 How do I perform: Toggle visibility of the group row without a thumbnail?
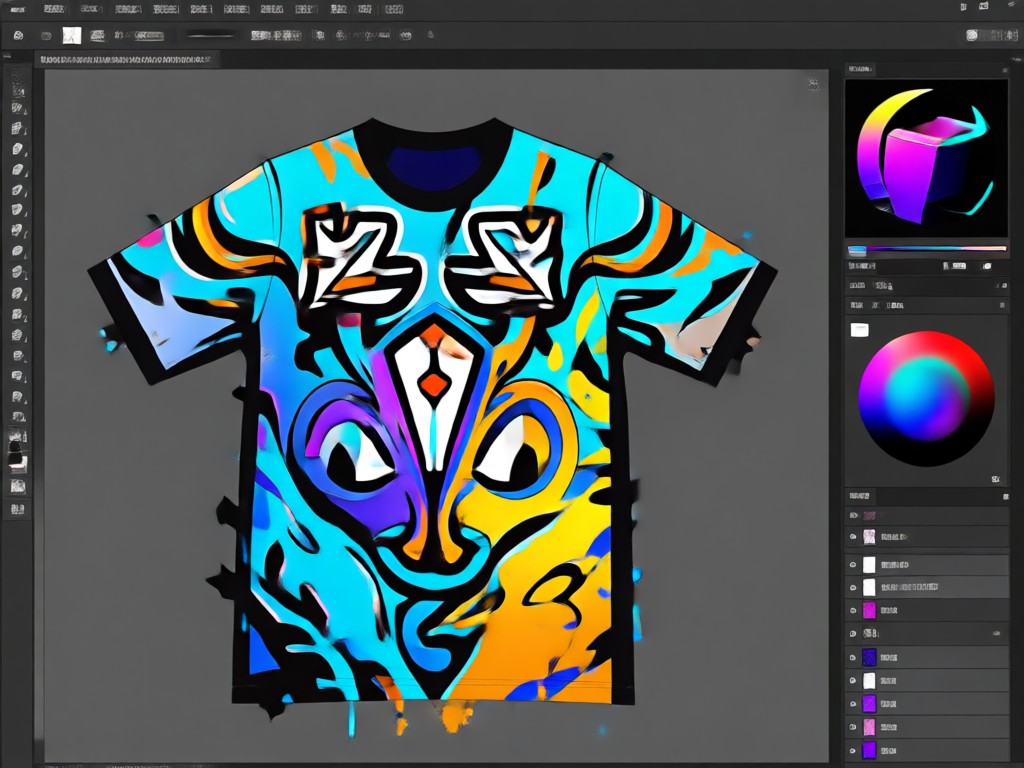[x=853, y=633]
